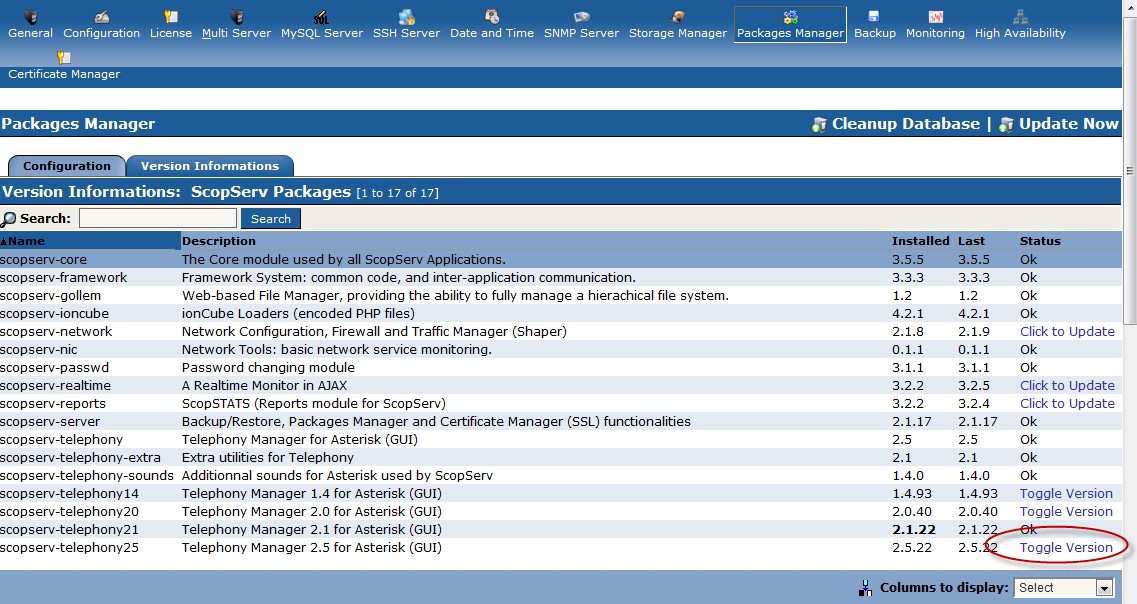The width and height of the screenshot is (1137, 604).
Task: Open the SSH Server icon
Action: coord(407,16)
